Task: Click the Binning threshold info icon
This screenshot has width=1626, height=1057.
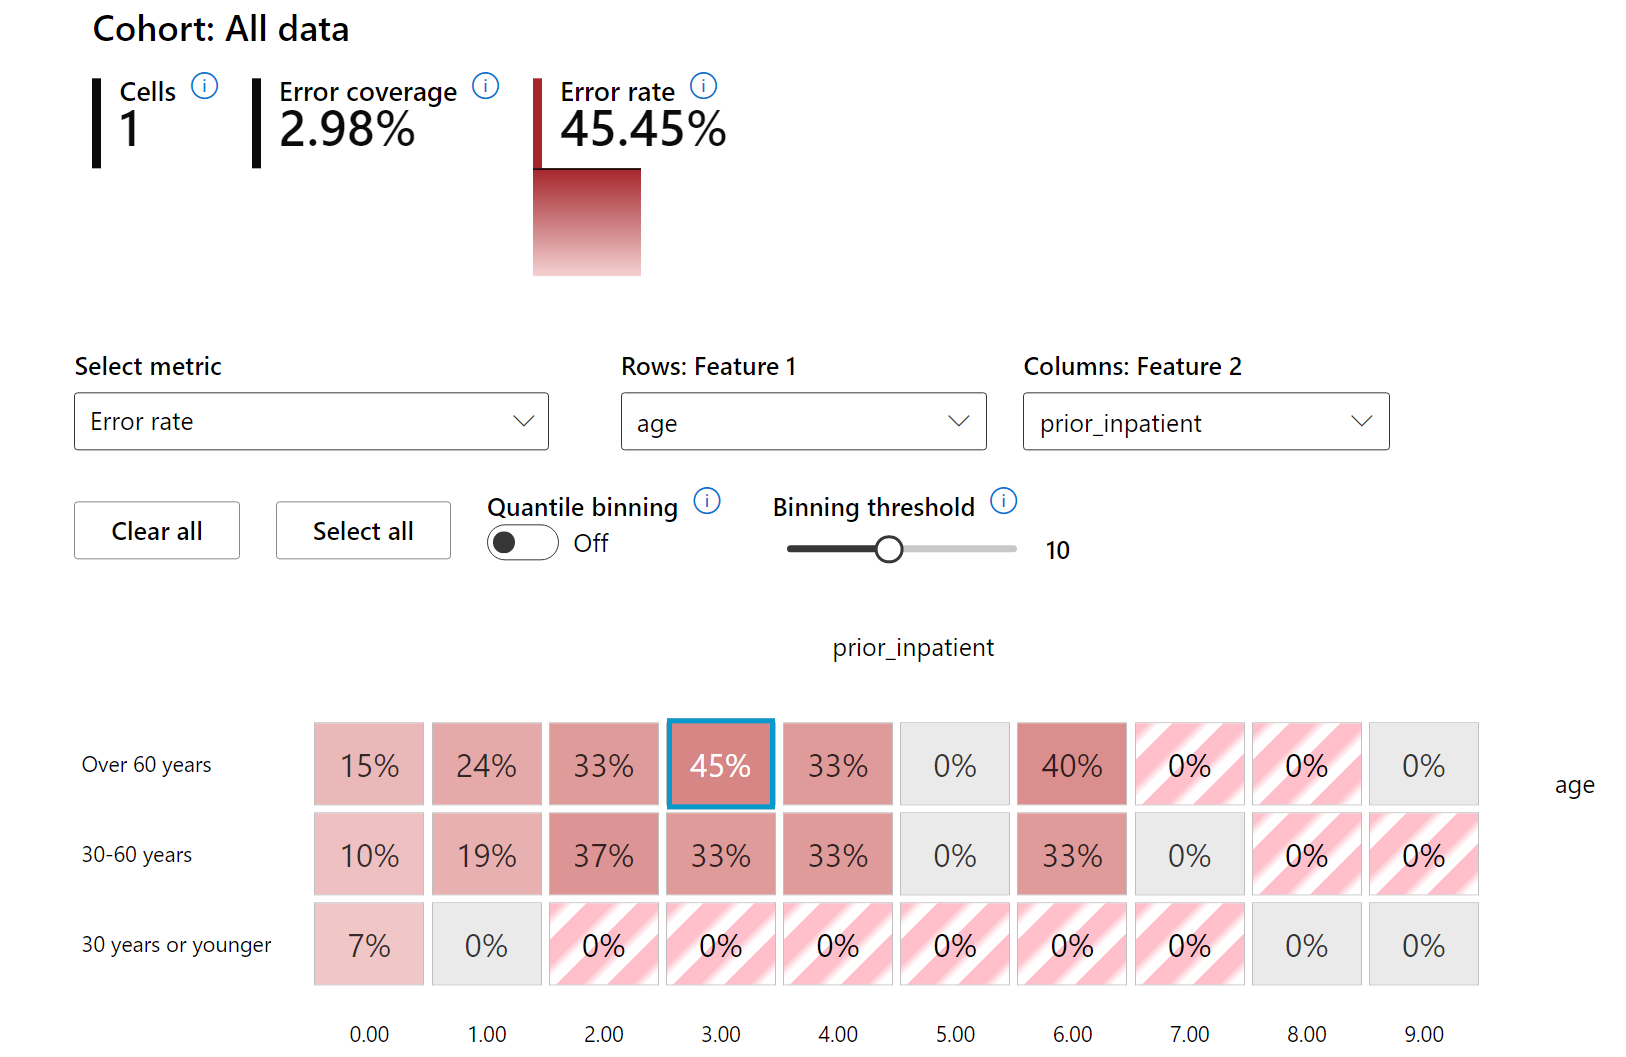Action: [1003, 501]
